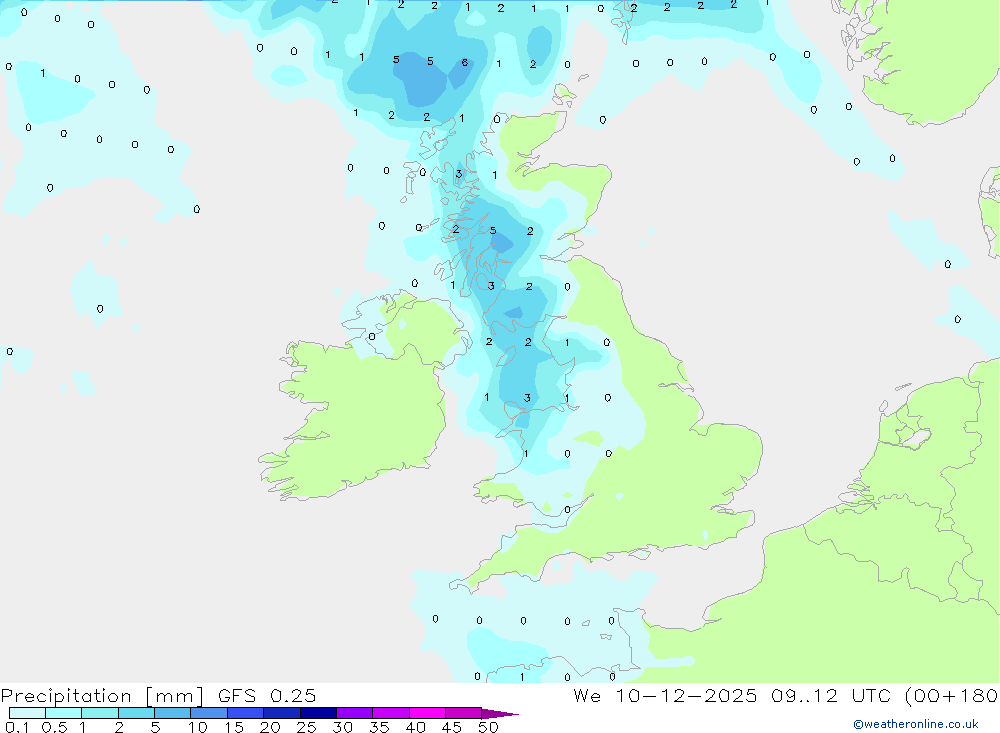Click the "(00+180" forecast offset text

951,696
